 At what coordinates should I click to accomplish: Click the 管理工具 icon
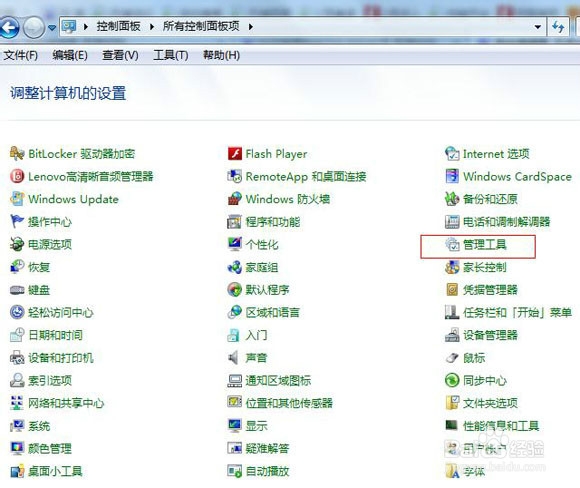pos(452,244)
